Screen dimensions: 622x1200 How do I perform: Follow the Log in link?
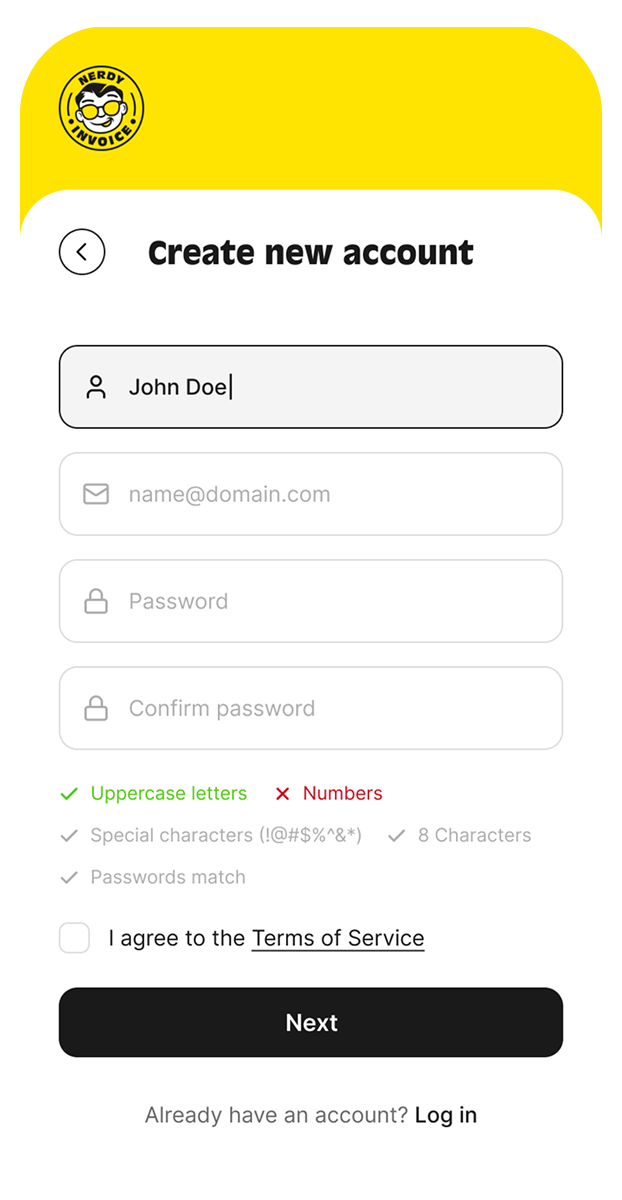(446, 1115)
